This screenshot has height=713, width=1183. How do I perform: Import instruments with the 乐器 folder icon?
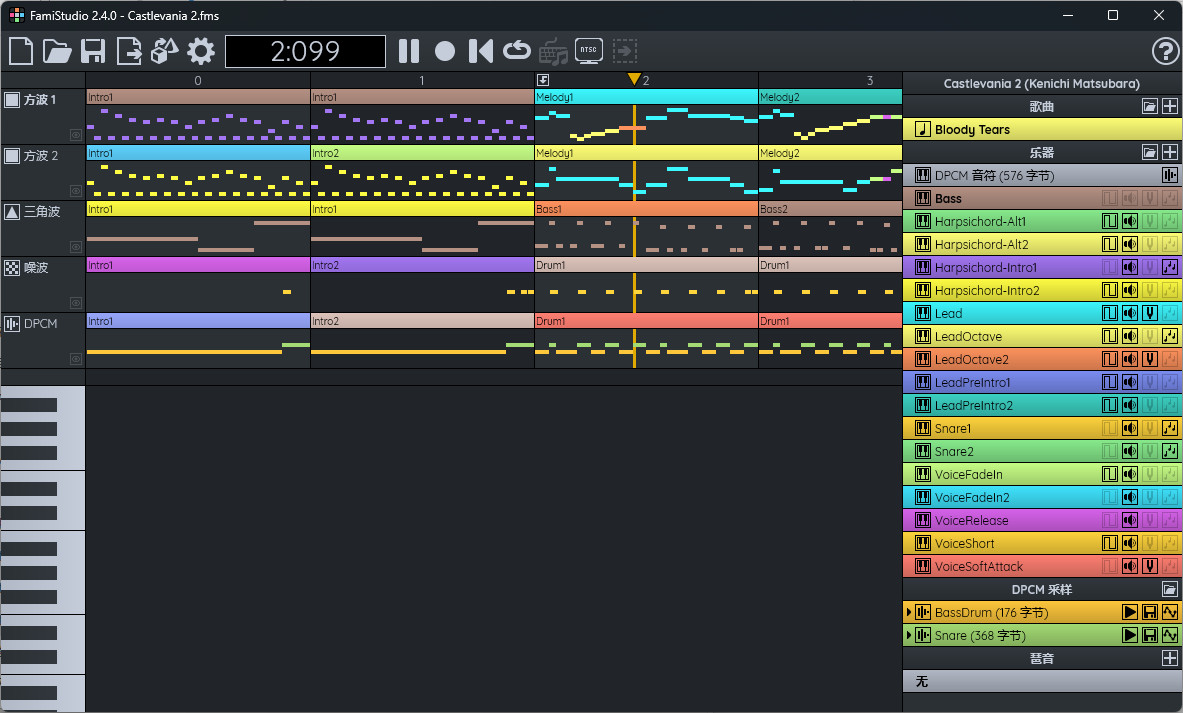(1149, 152)
